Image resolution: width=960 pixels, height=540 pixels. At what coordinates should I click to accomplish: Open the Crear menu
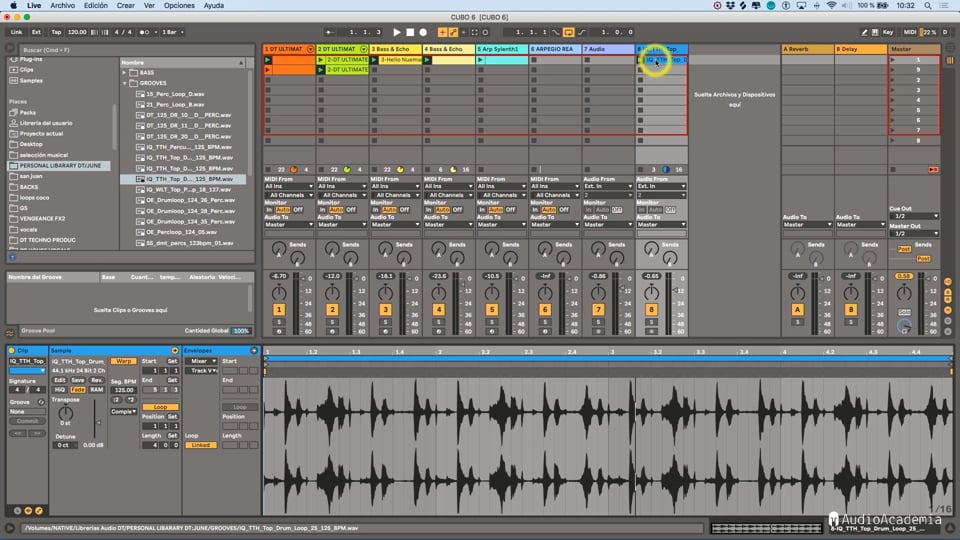click(x=126, y=6)
